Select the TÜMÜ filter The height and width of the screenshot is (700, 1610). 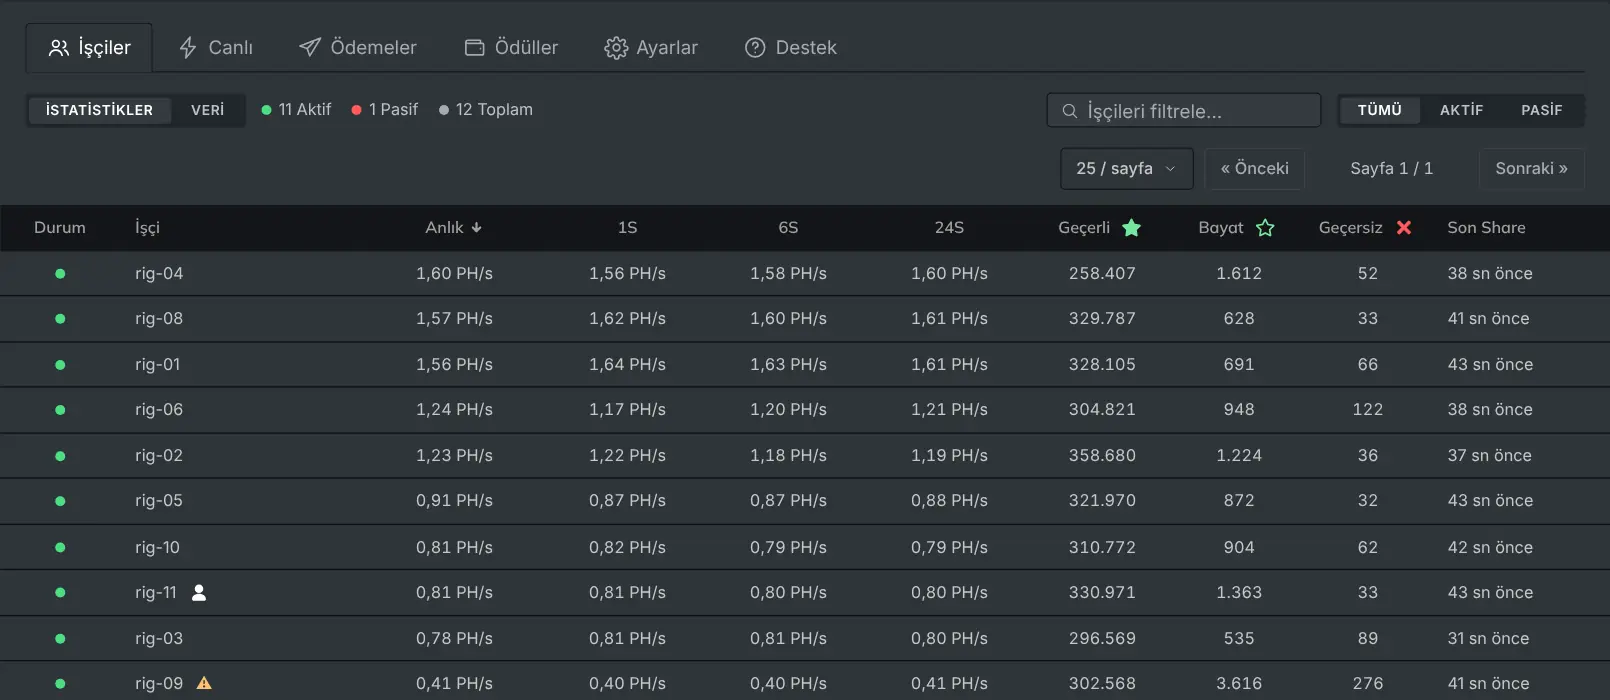[1380, 110]
